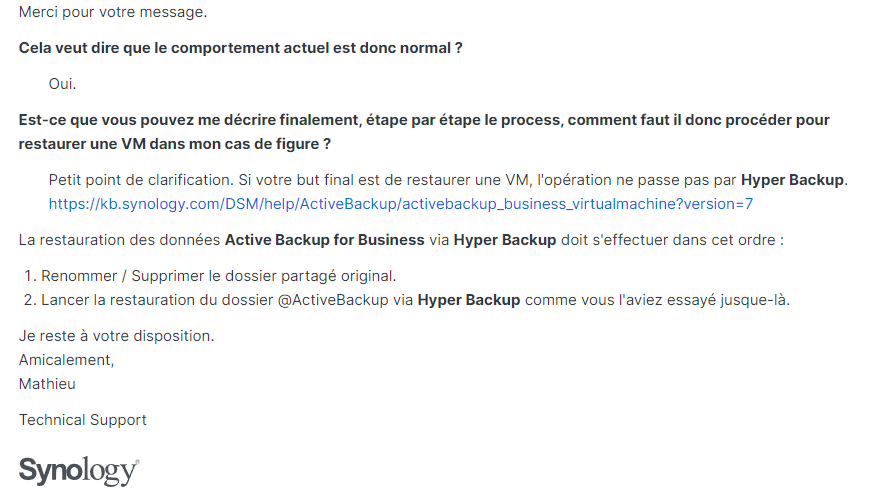The image size is (872, 493).
Task: Click the bold 'Hyper Backup' in clarification line
Action: coord(792,180)
